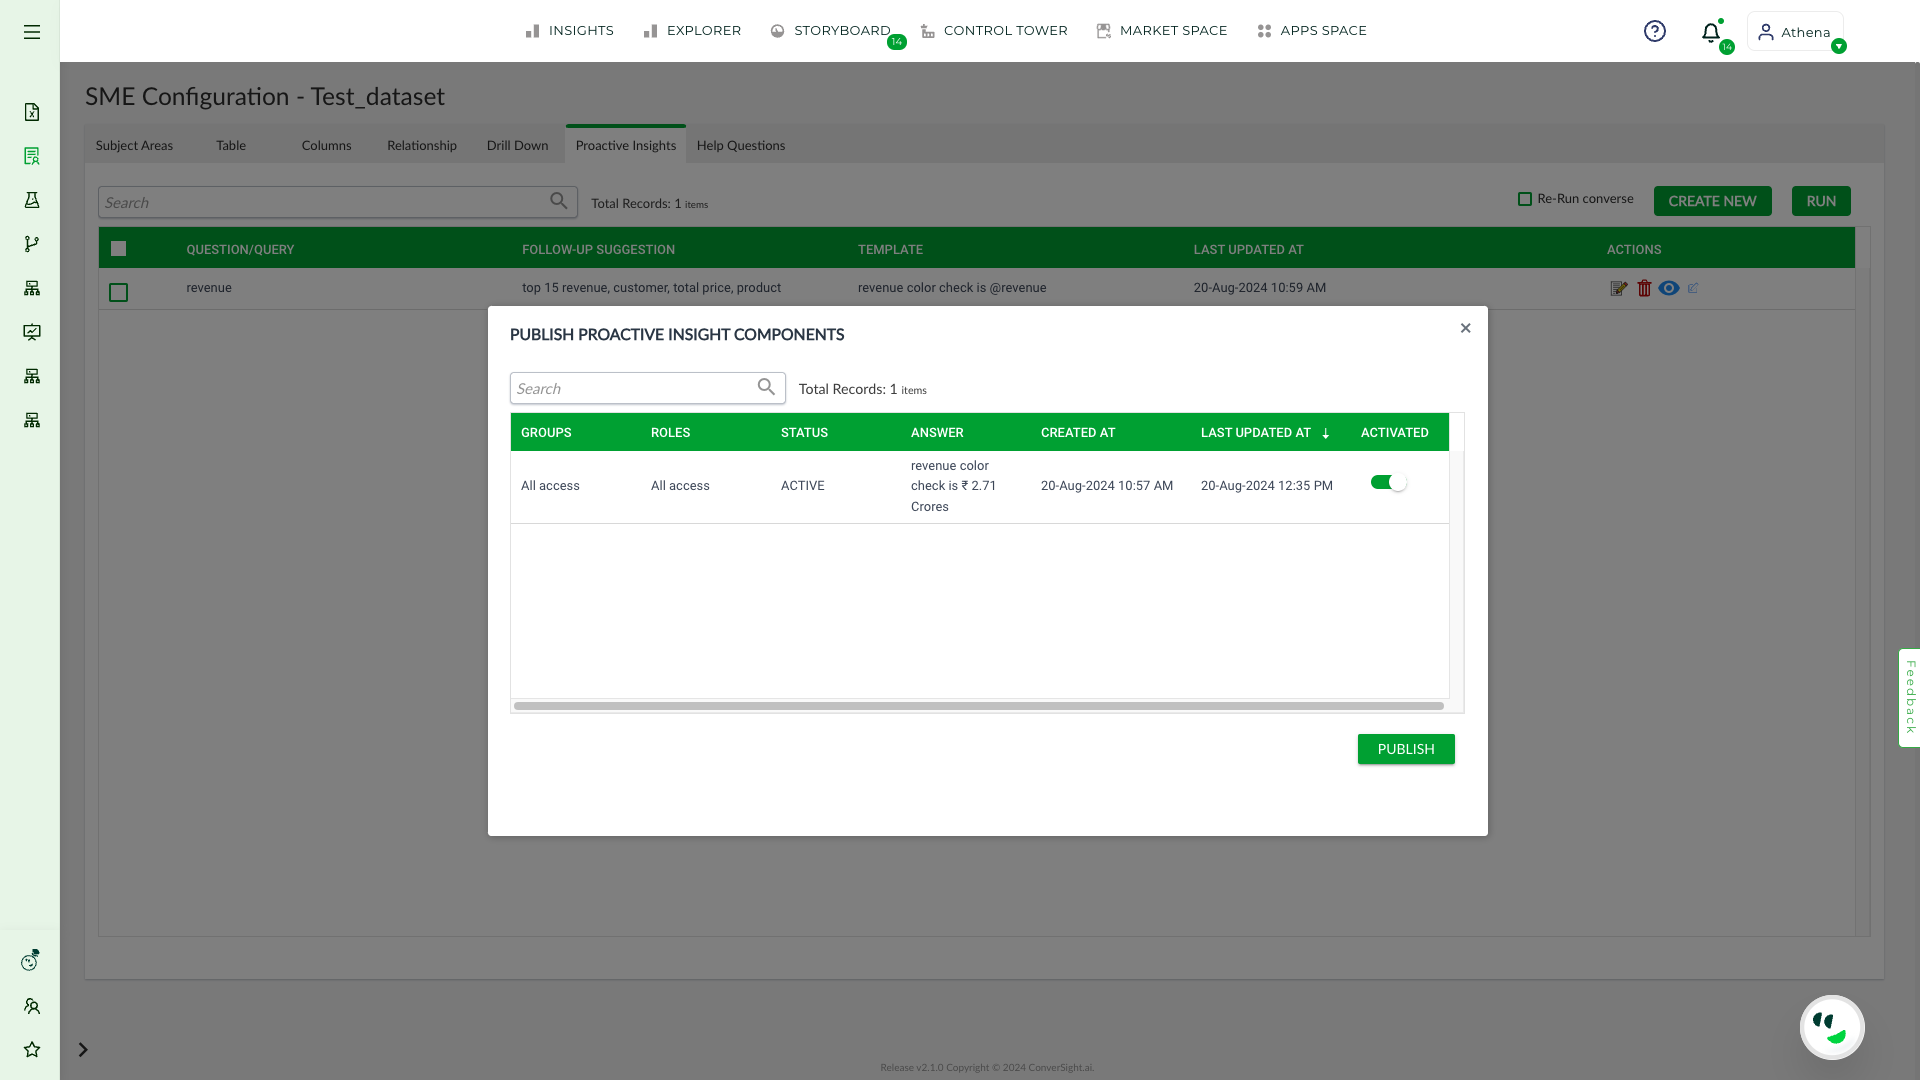Toggle the select-all header checkbox
Image resolution: width=1920 pixels, height=1080 pixels.
(118, 249)
